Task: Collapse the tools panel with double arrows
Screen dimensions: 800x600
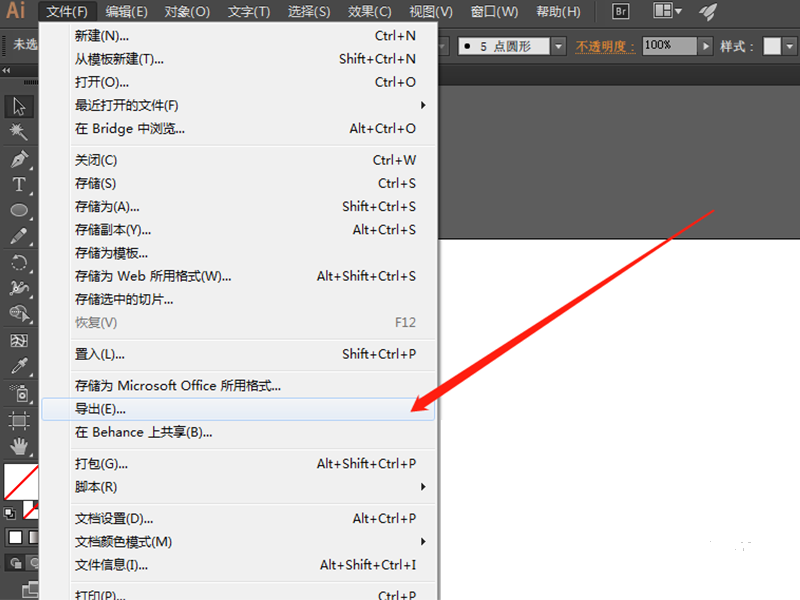Action: [6, 70]
